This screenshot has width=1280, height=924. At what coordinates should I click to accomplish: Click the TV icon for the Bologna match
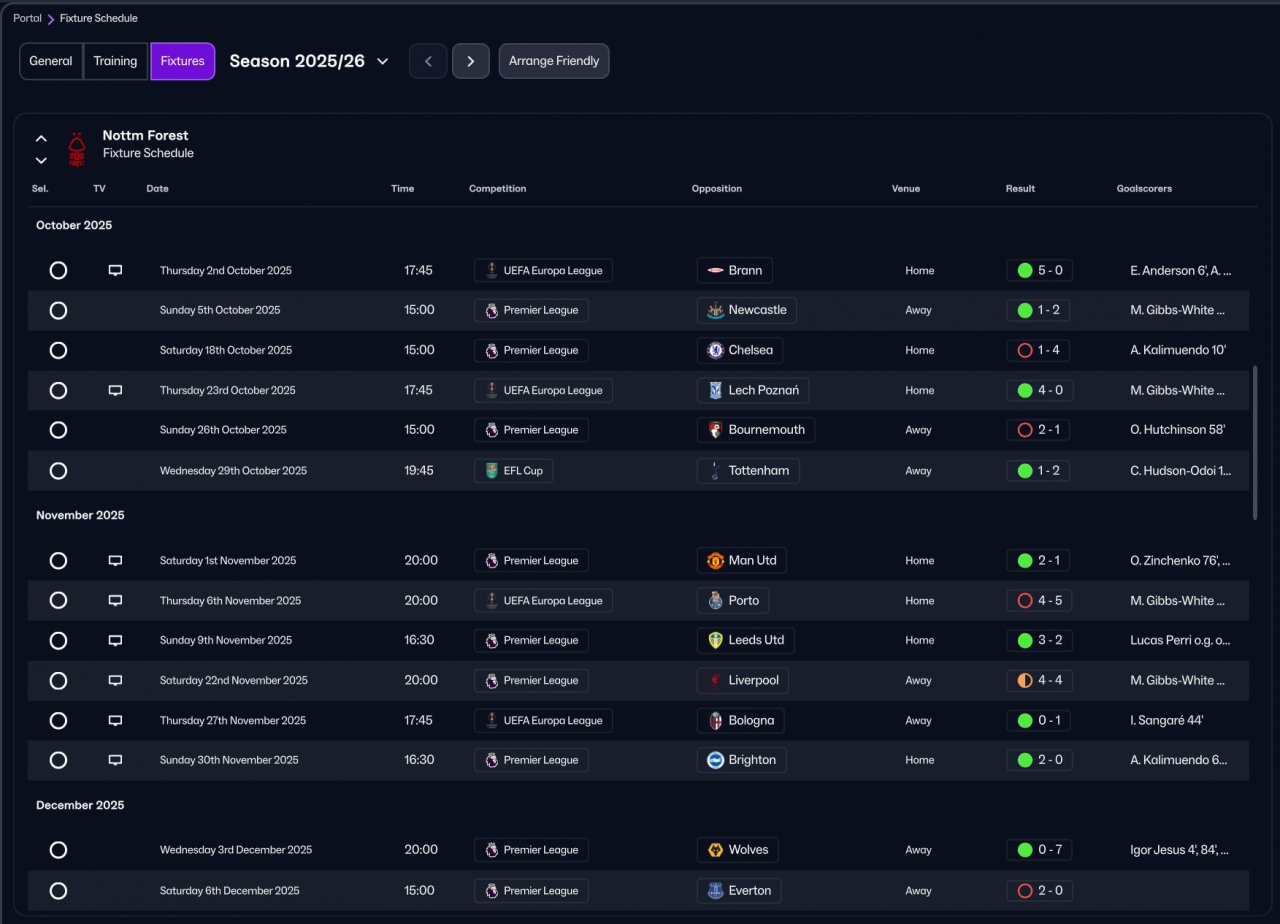(115, 720)
